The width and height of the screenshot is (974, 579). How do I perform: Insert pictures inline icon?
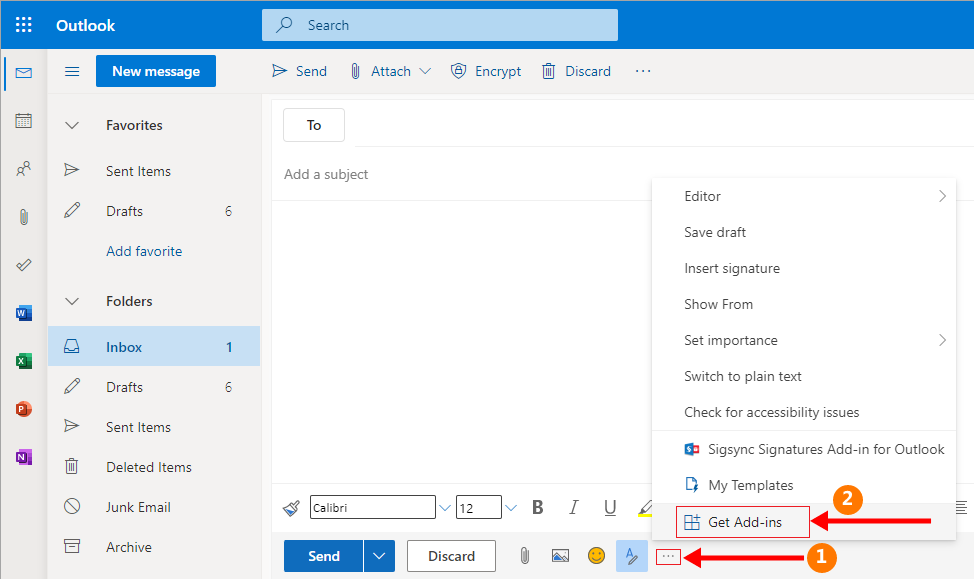[560, 556]
